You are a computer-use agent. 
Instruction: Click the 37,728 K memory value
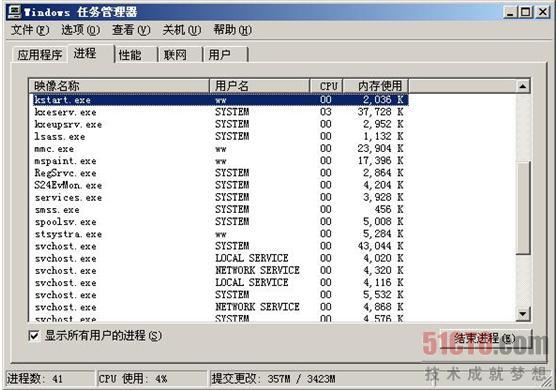[x=380, y=112]
